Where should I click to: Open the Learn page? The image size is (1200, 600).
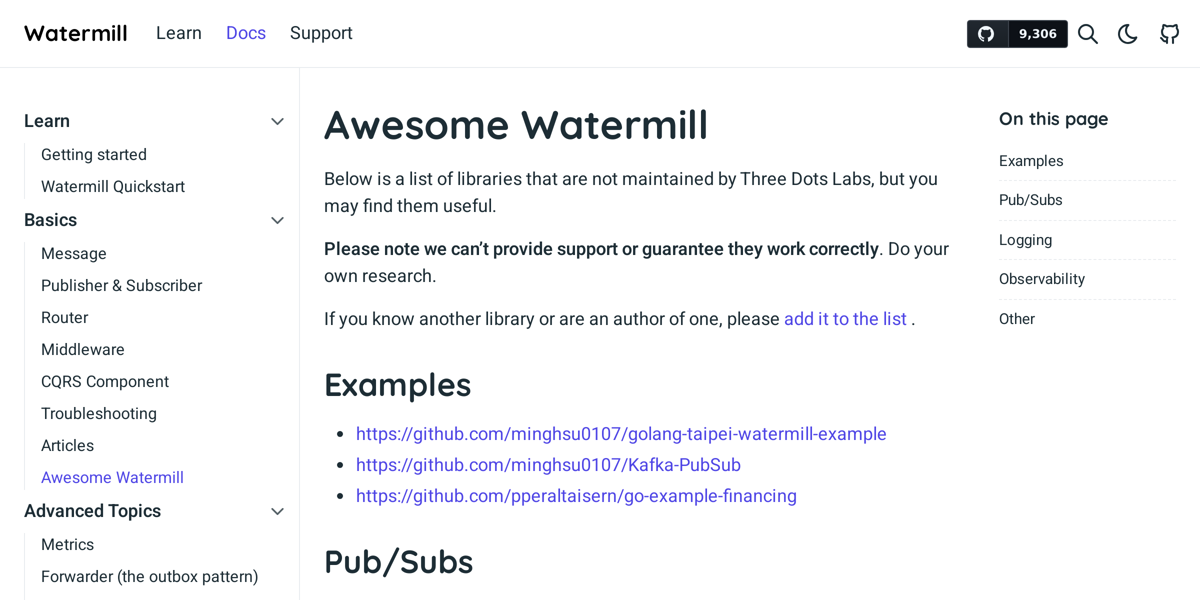(179, 32)
